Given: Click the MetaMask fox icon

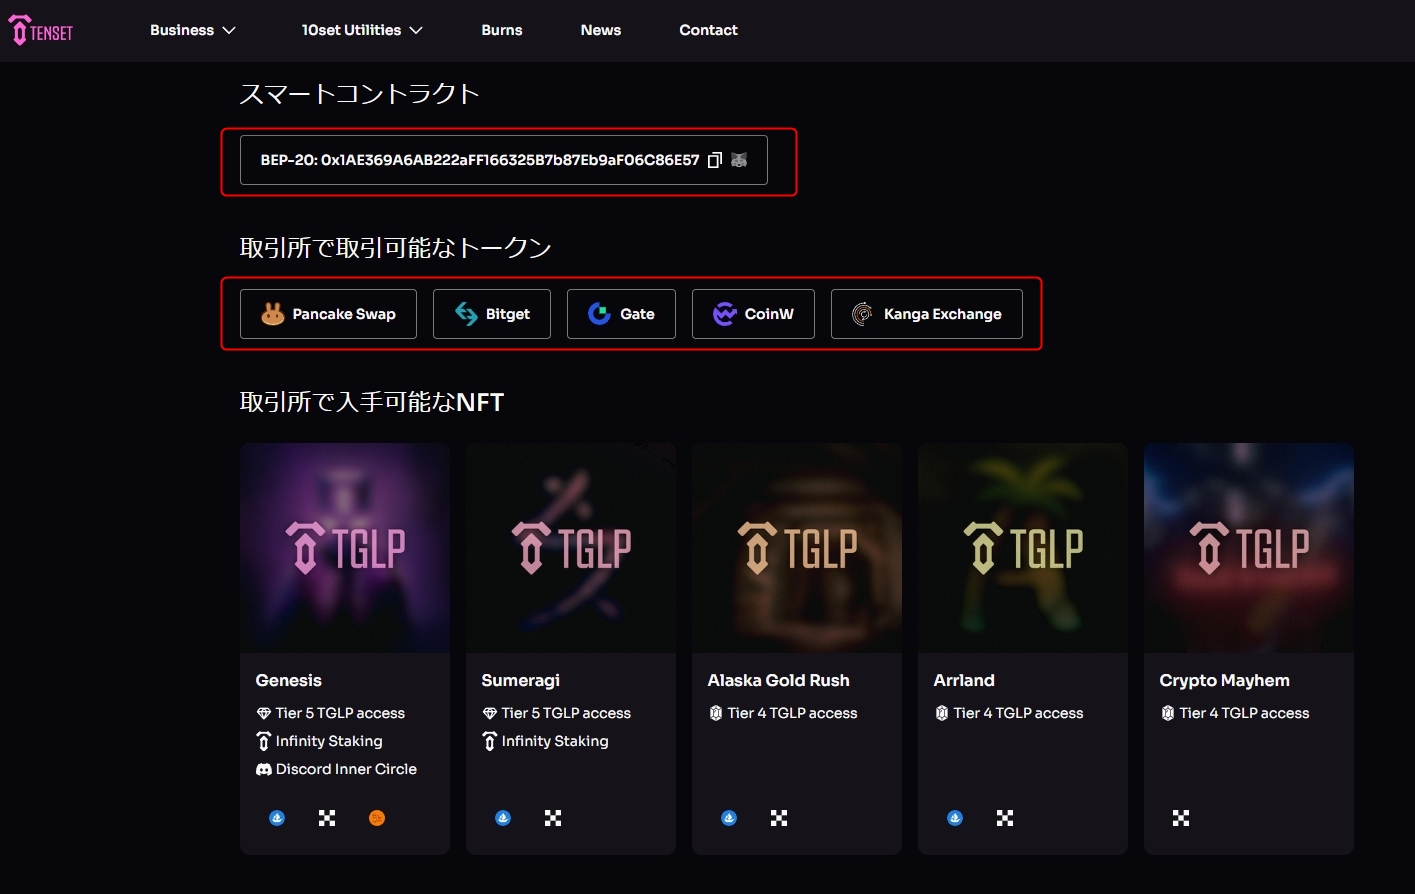Looking at the screenshot, I should coord(739,160).
